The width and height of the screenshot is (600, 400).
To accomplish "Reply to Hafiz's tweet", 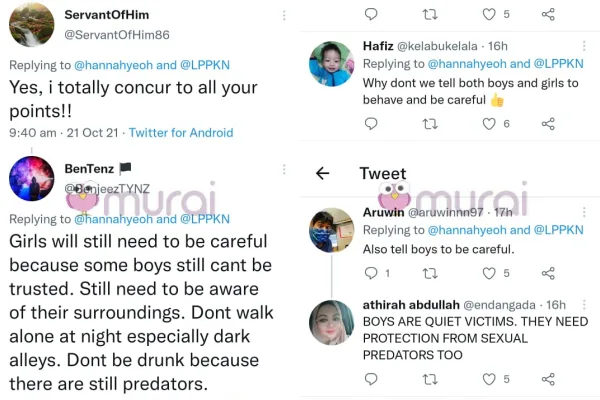I will click(x=371, y=124).
